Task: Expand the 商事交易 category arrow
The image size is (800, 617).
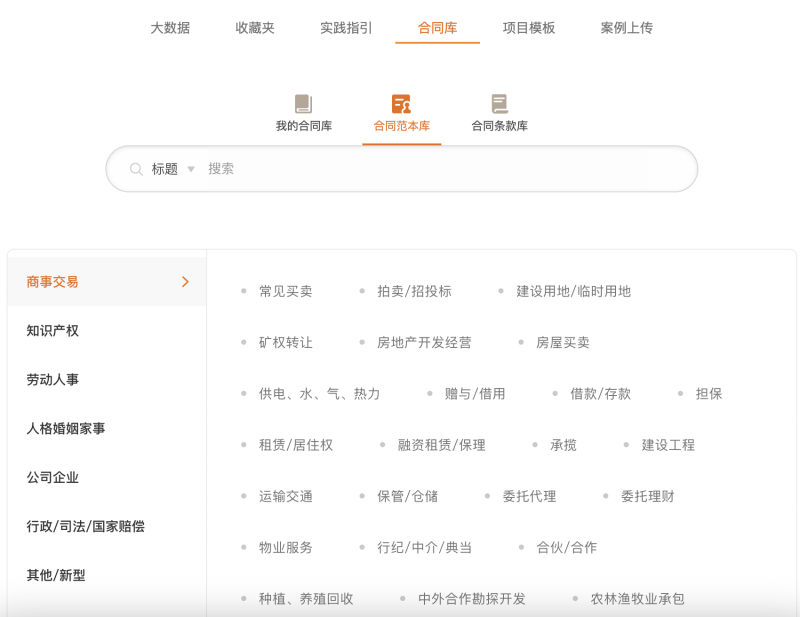Action: point(185,282)
